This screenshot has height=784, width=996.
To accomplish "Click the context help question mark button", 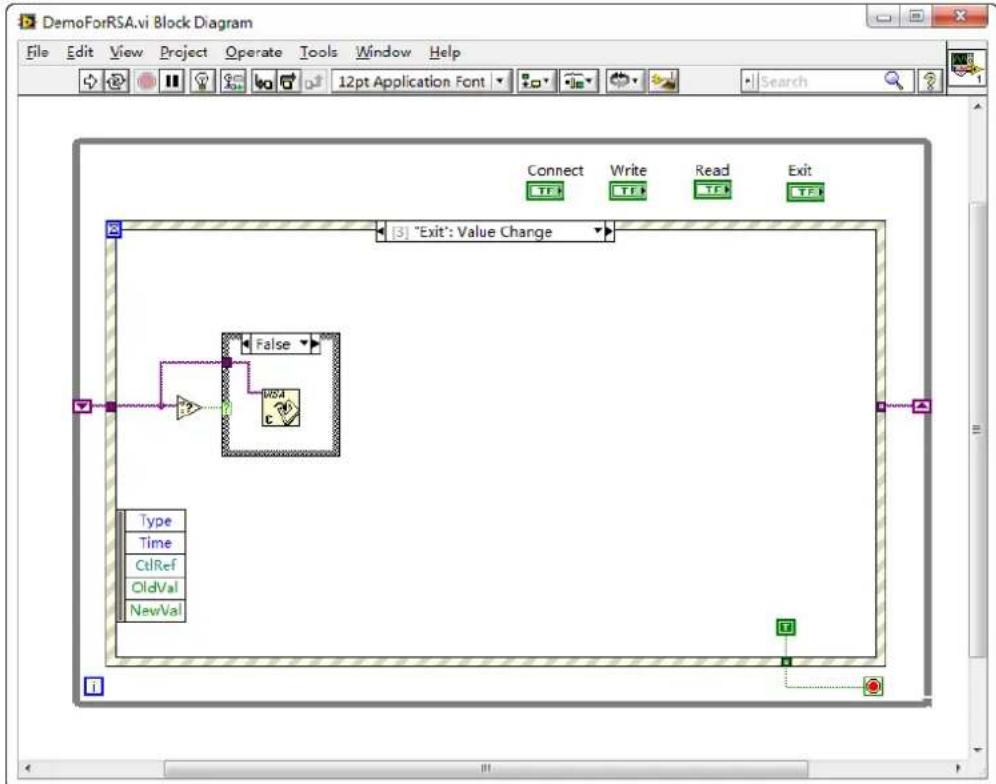I will coord(929,81).
